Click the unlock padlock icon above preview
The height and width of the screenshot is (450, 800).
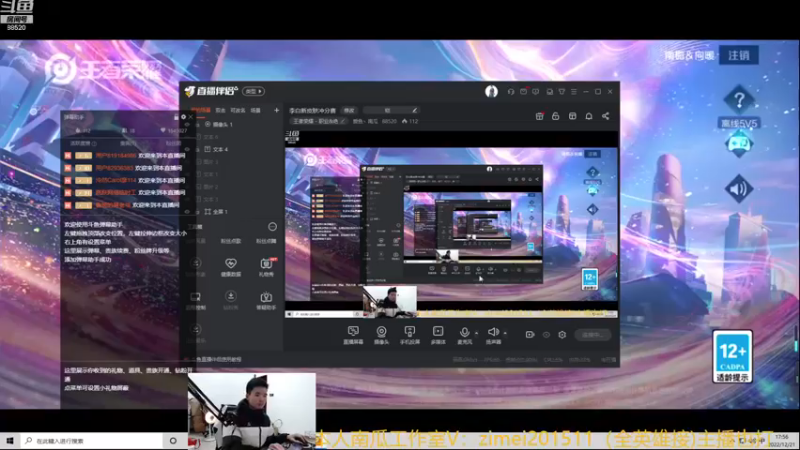click(556, 116)
